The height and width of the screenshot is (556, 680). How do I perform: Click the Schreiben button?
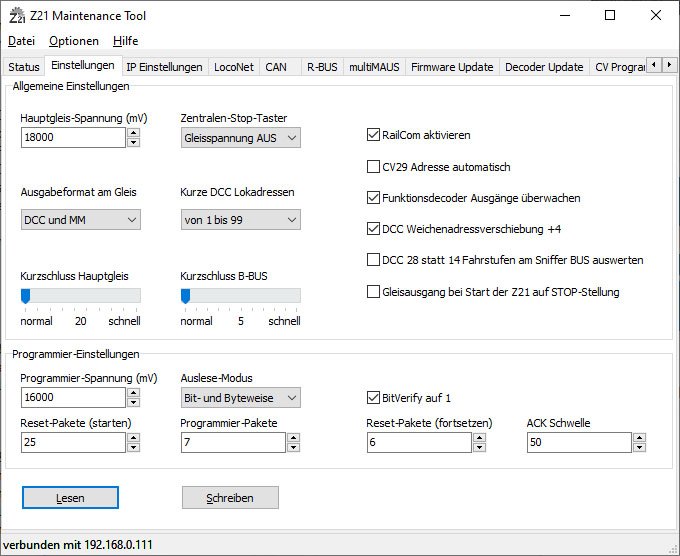pyautogui.click(x=230, y=497)
